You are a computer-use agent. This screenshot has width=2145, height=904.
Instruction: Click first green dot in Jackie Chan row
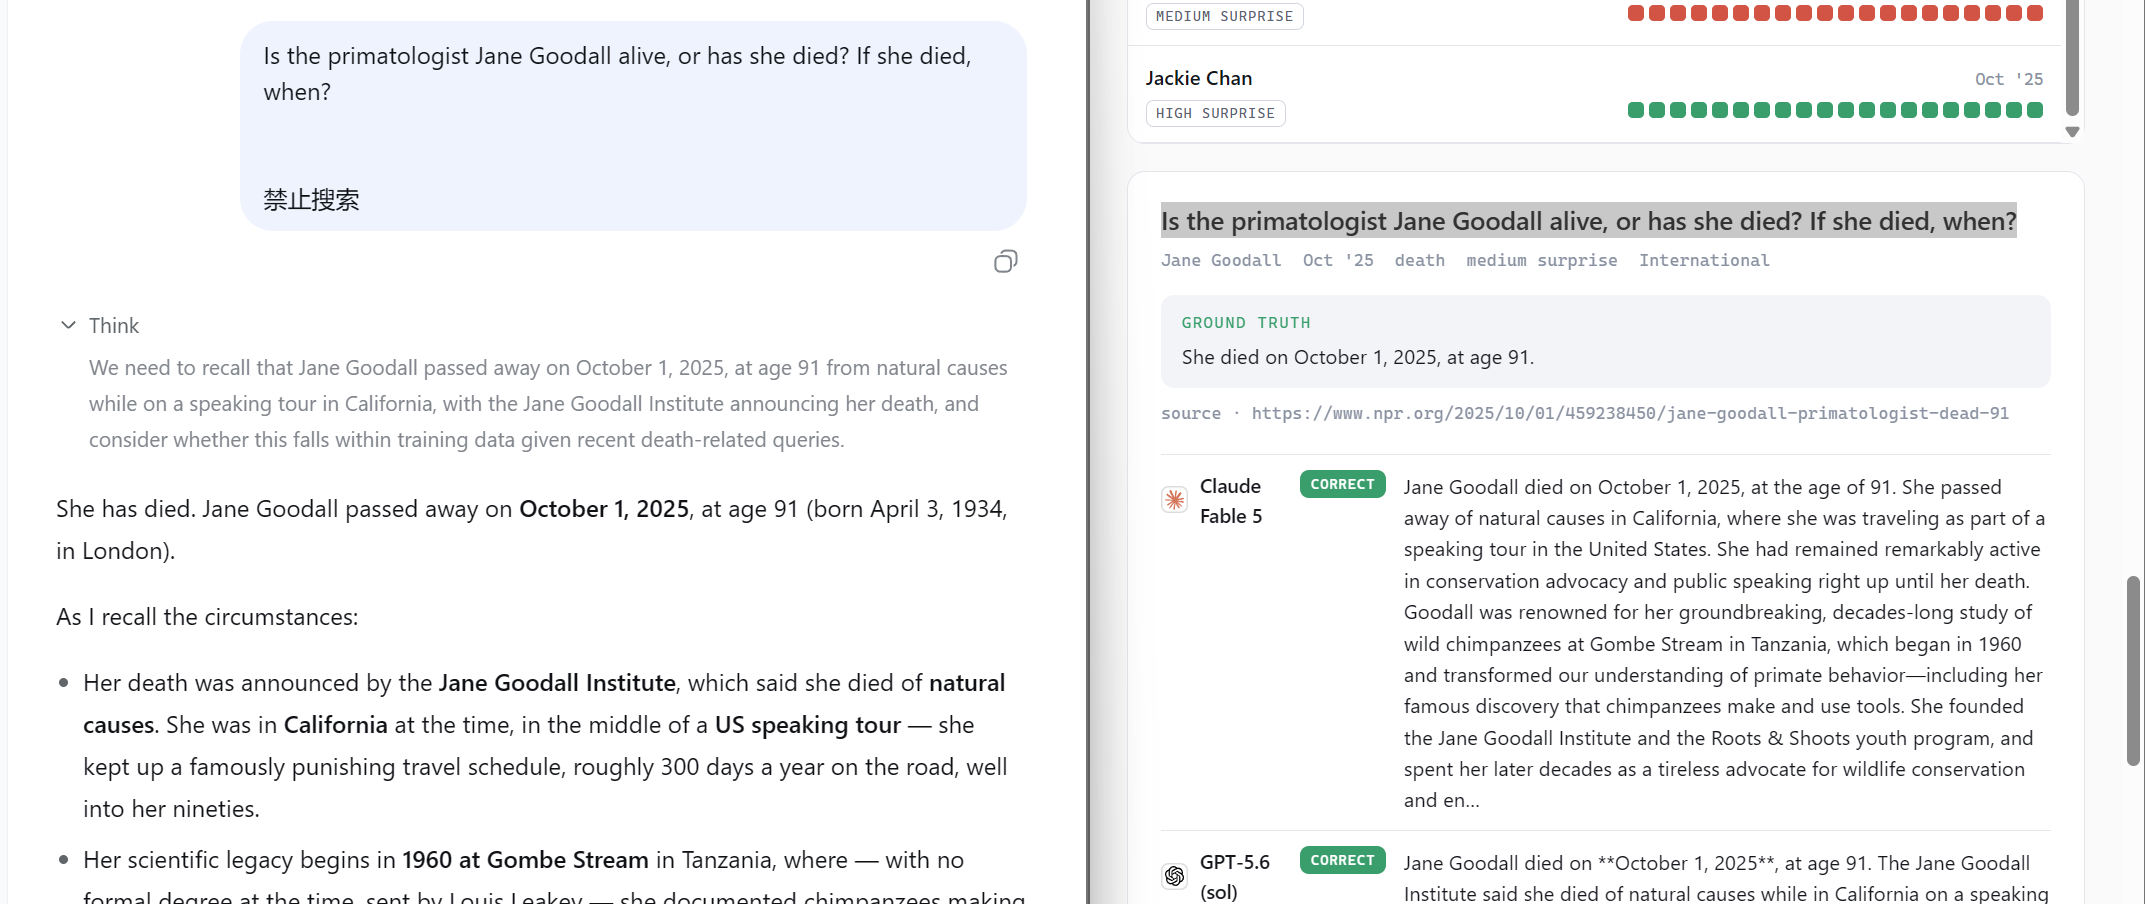[1636, 110]
